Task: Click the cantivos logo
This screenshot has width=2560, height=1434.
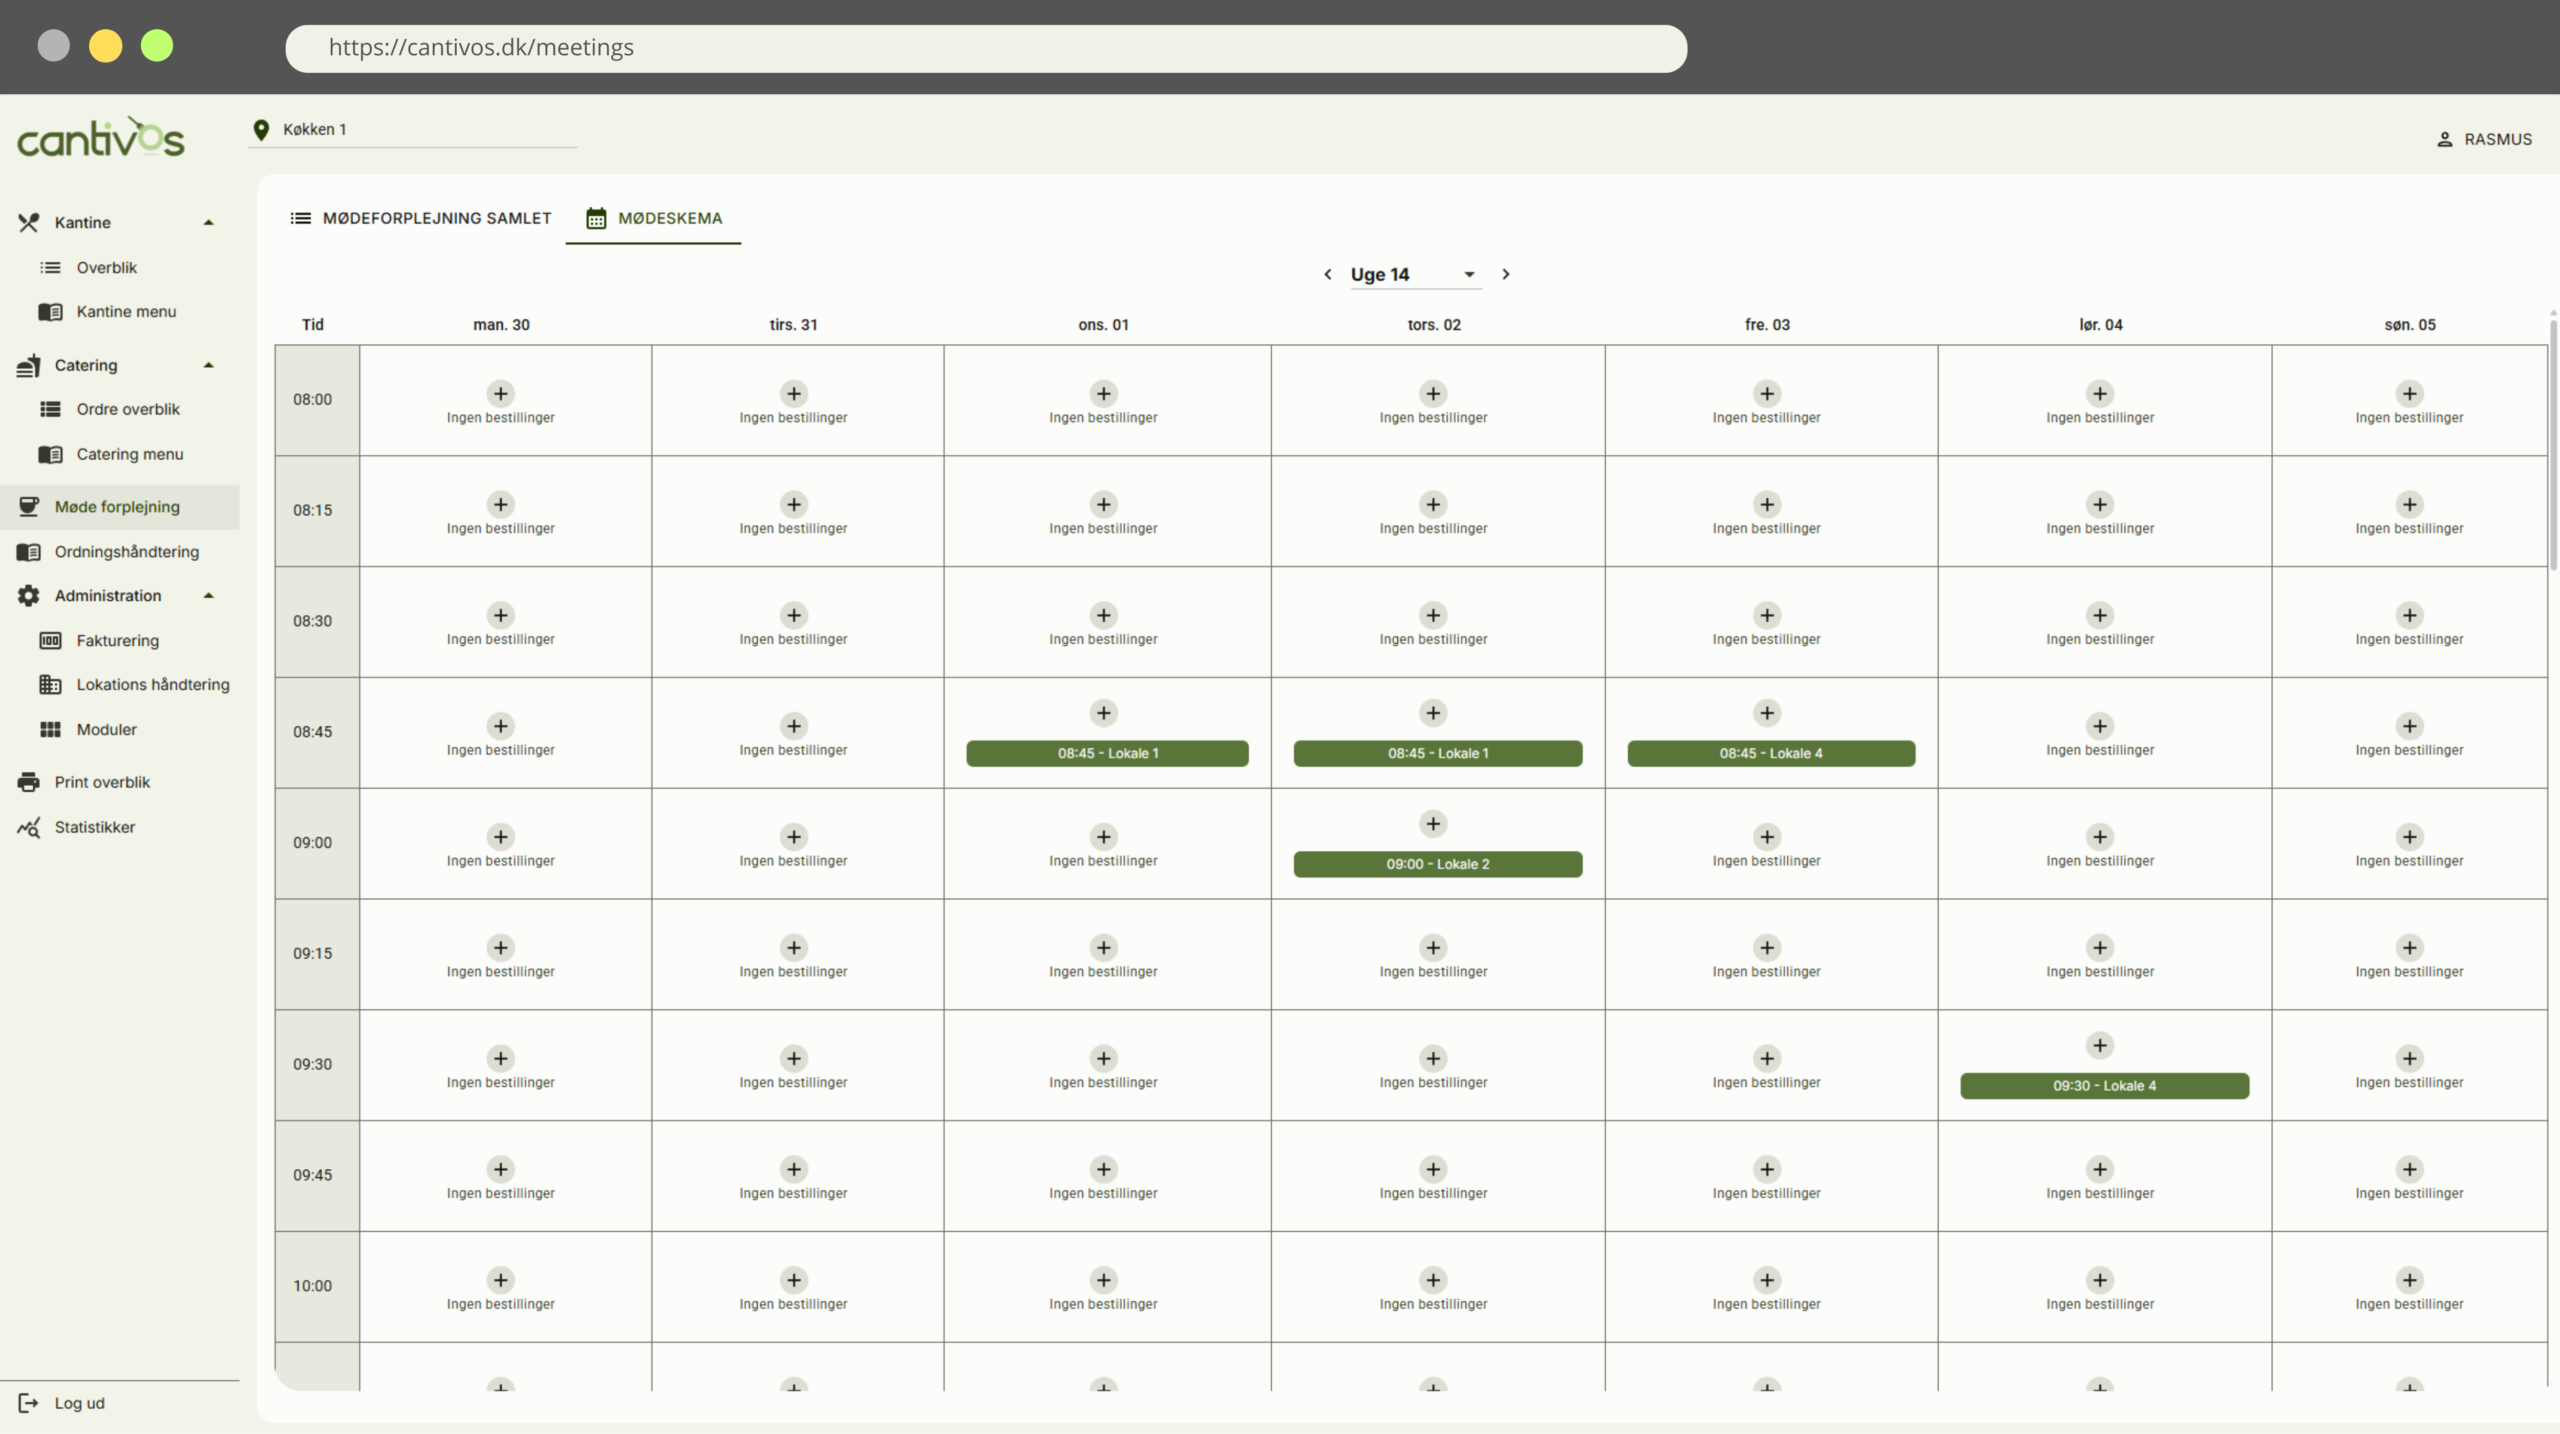Action: pyautogui.click(x=101, y=138)
